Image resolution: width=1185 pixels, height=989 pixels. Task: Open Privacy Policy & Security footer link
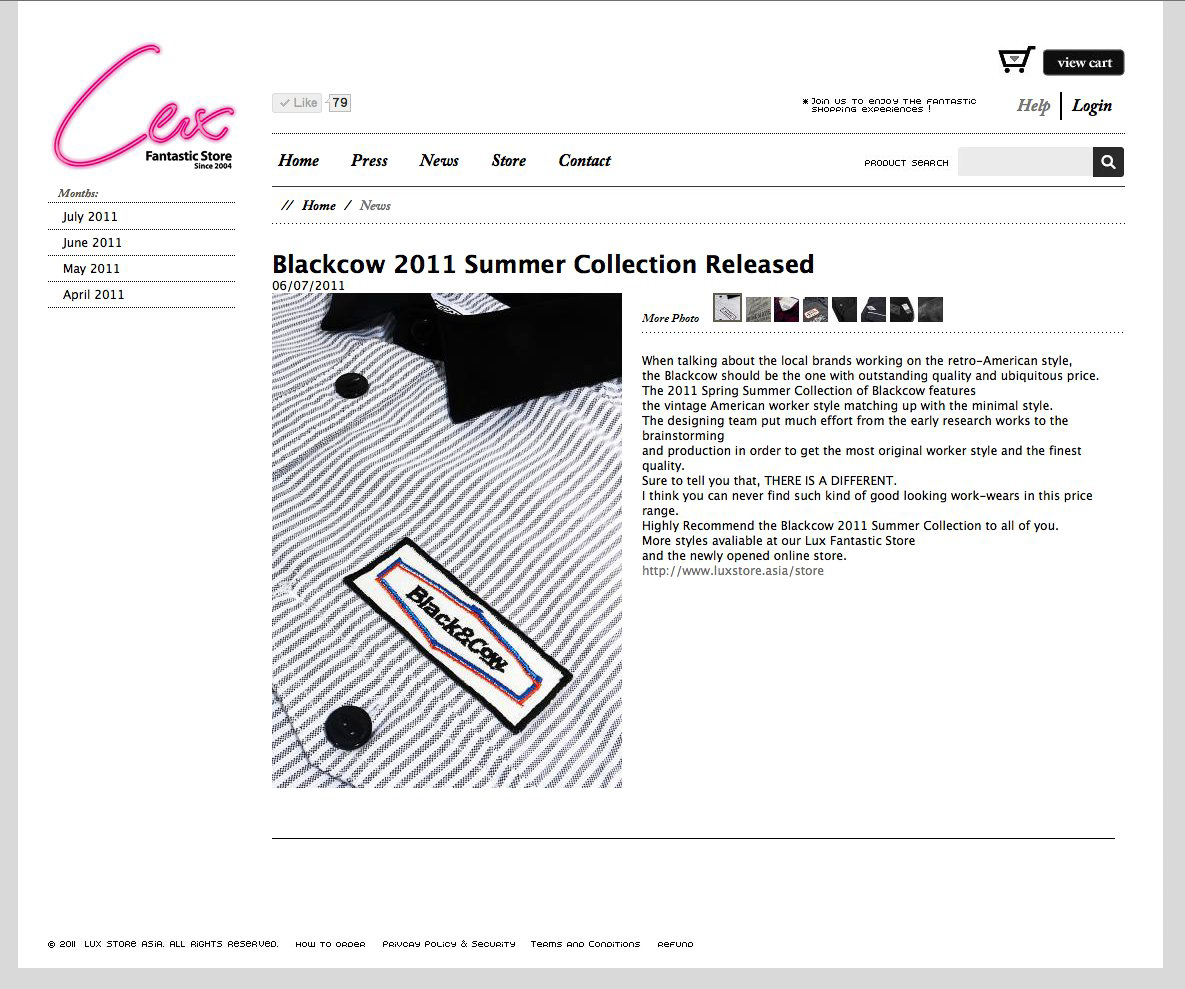tap(449, 944)
